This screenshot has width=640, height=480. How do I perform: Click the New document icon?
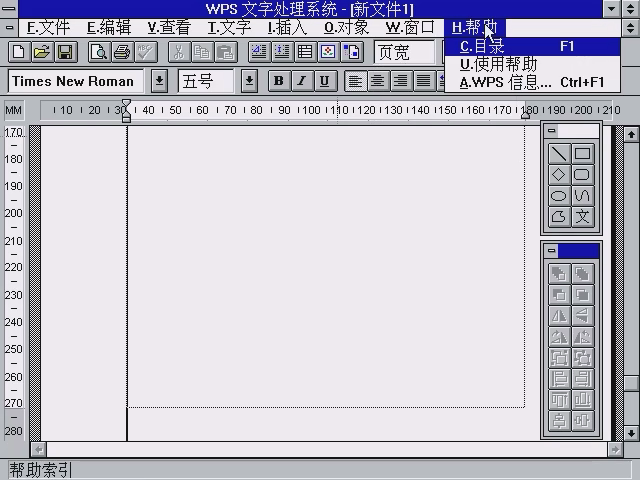[x=19, y=52]
